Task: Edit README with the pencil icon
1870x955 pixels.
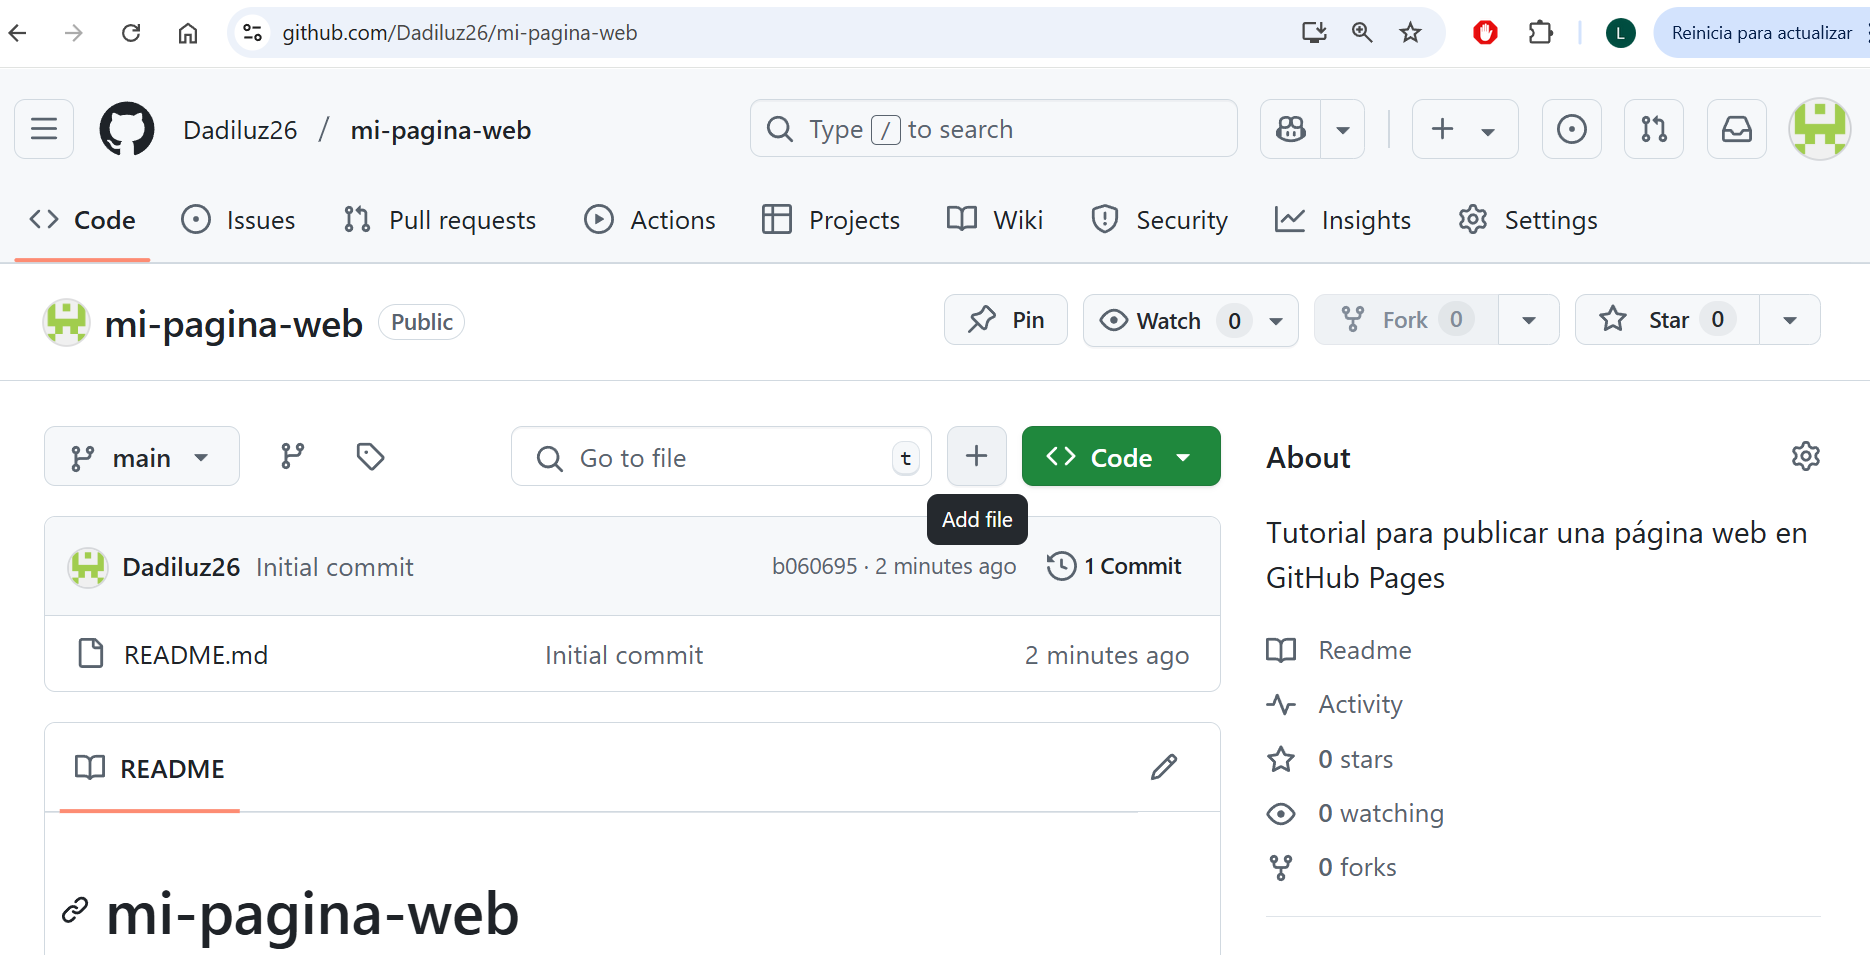Action: coord(1164,767)
